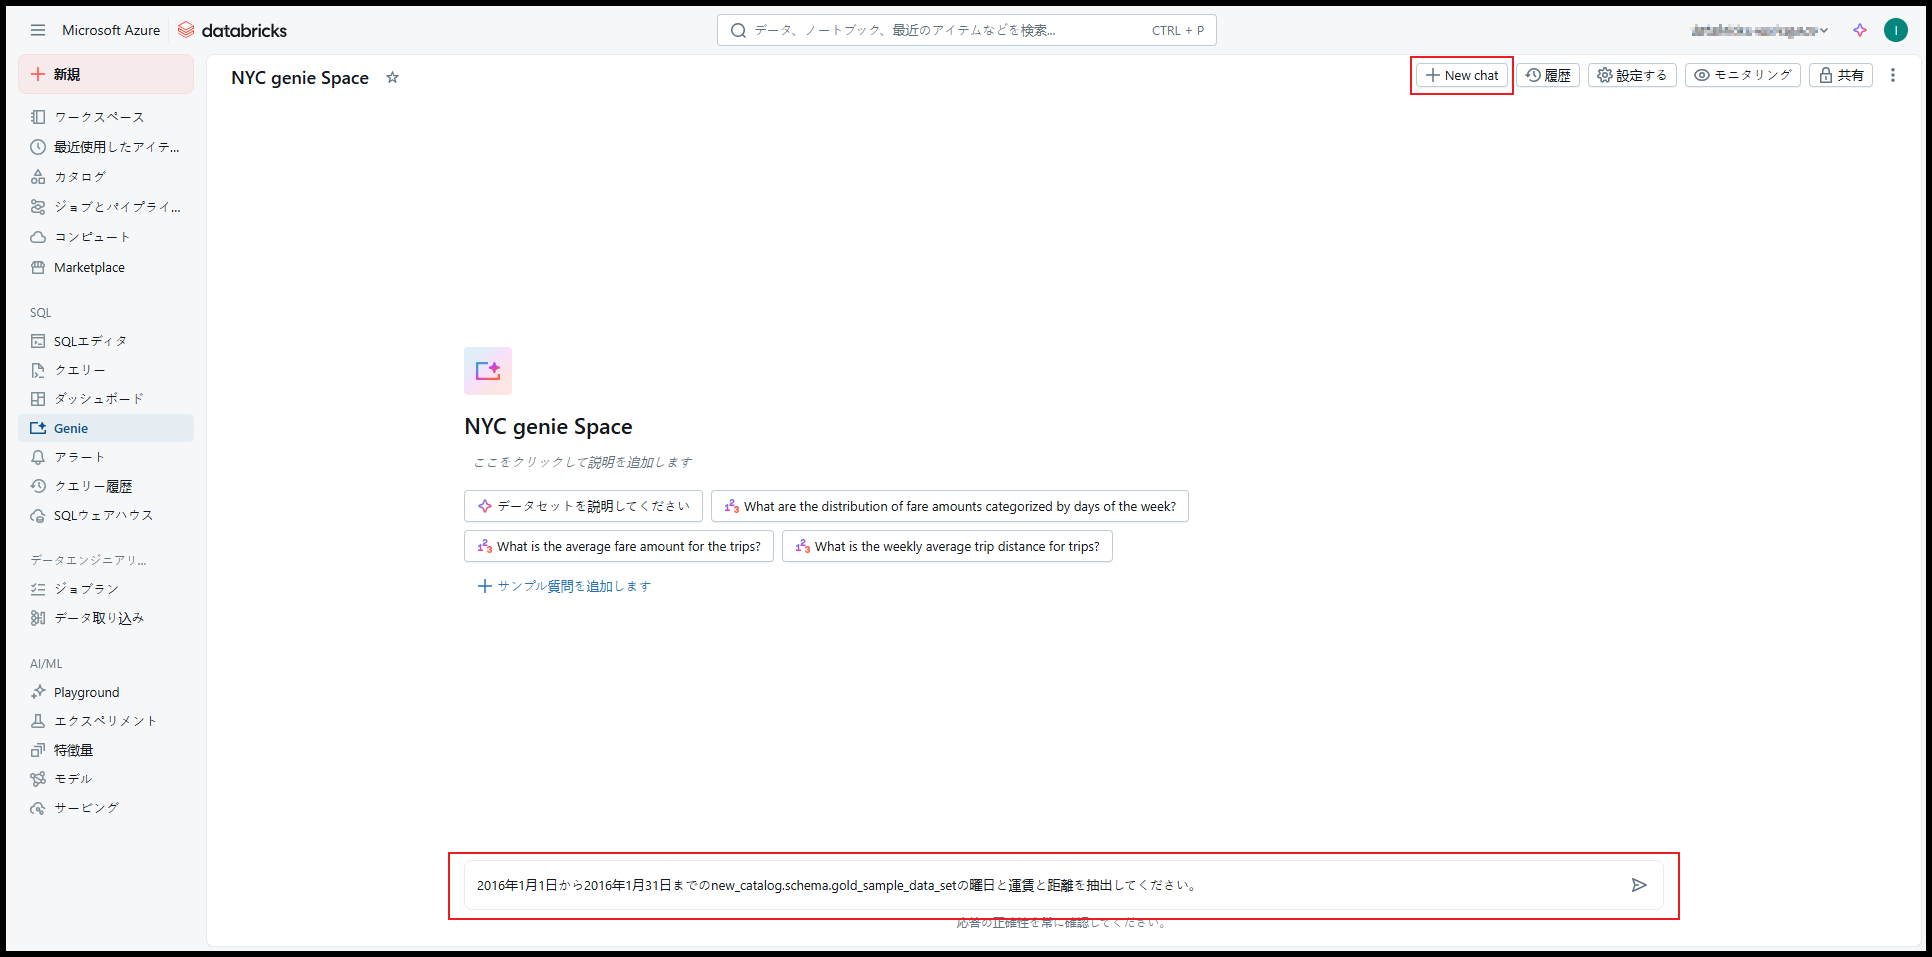Click the NYC genie Space page title
The image size is (1932, 957).
[300, 77]
